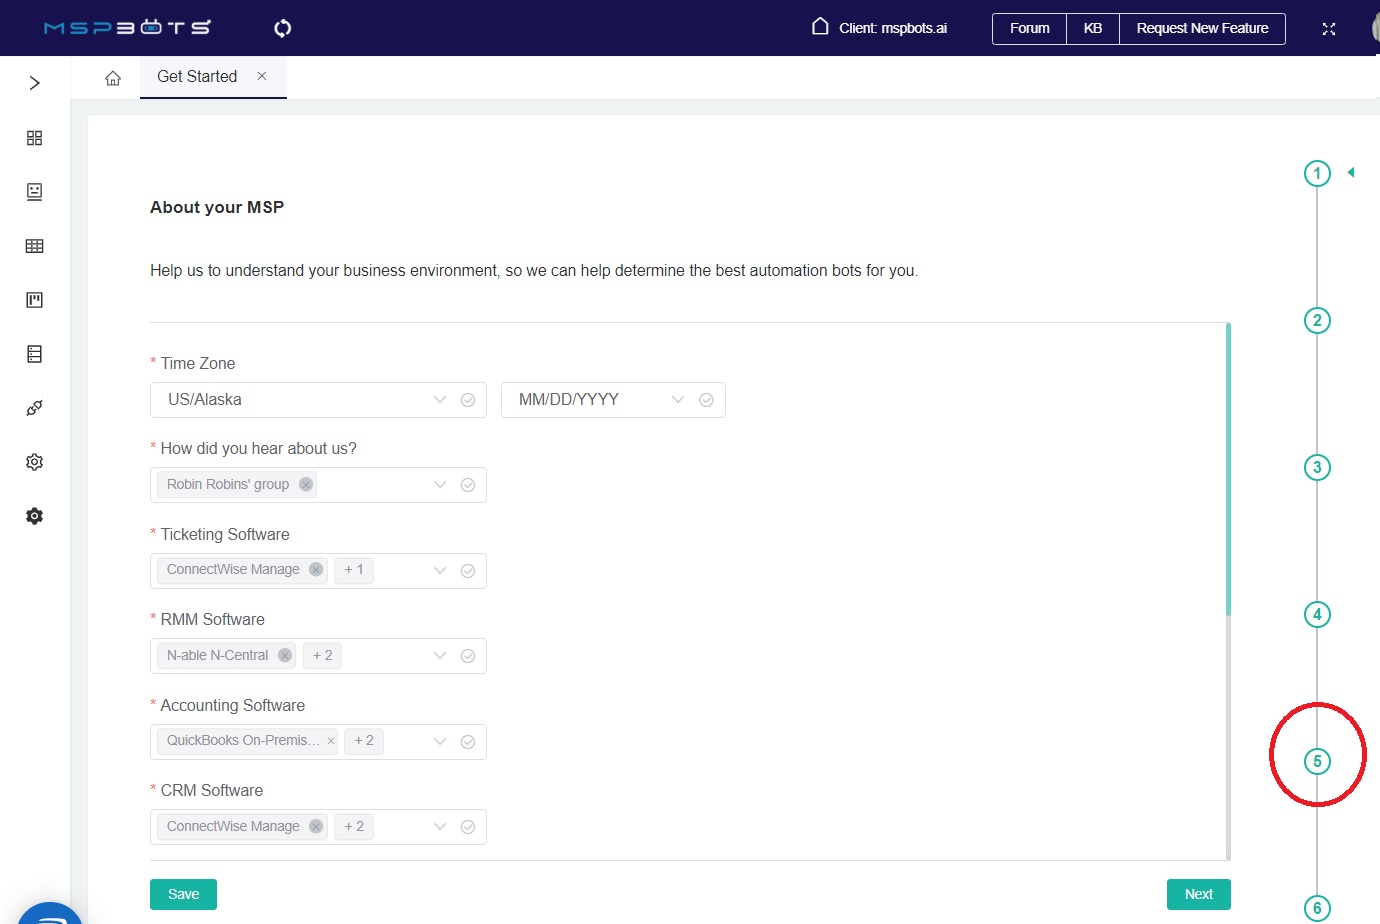This screenshot has height=924, width=1380.
Task: Go to step 1 in progress tracker
Action: click(1317, 173)
